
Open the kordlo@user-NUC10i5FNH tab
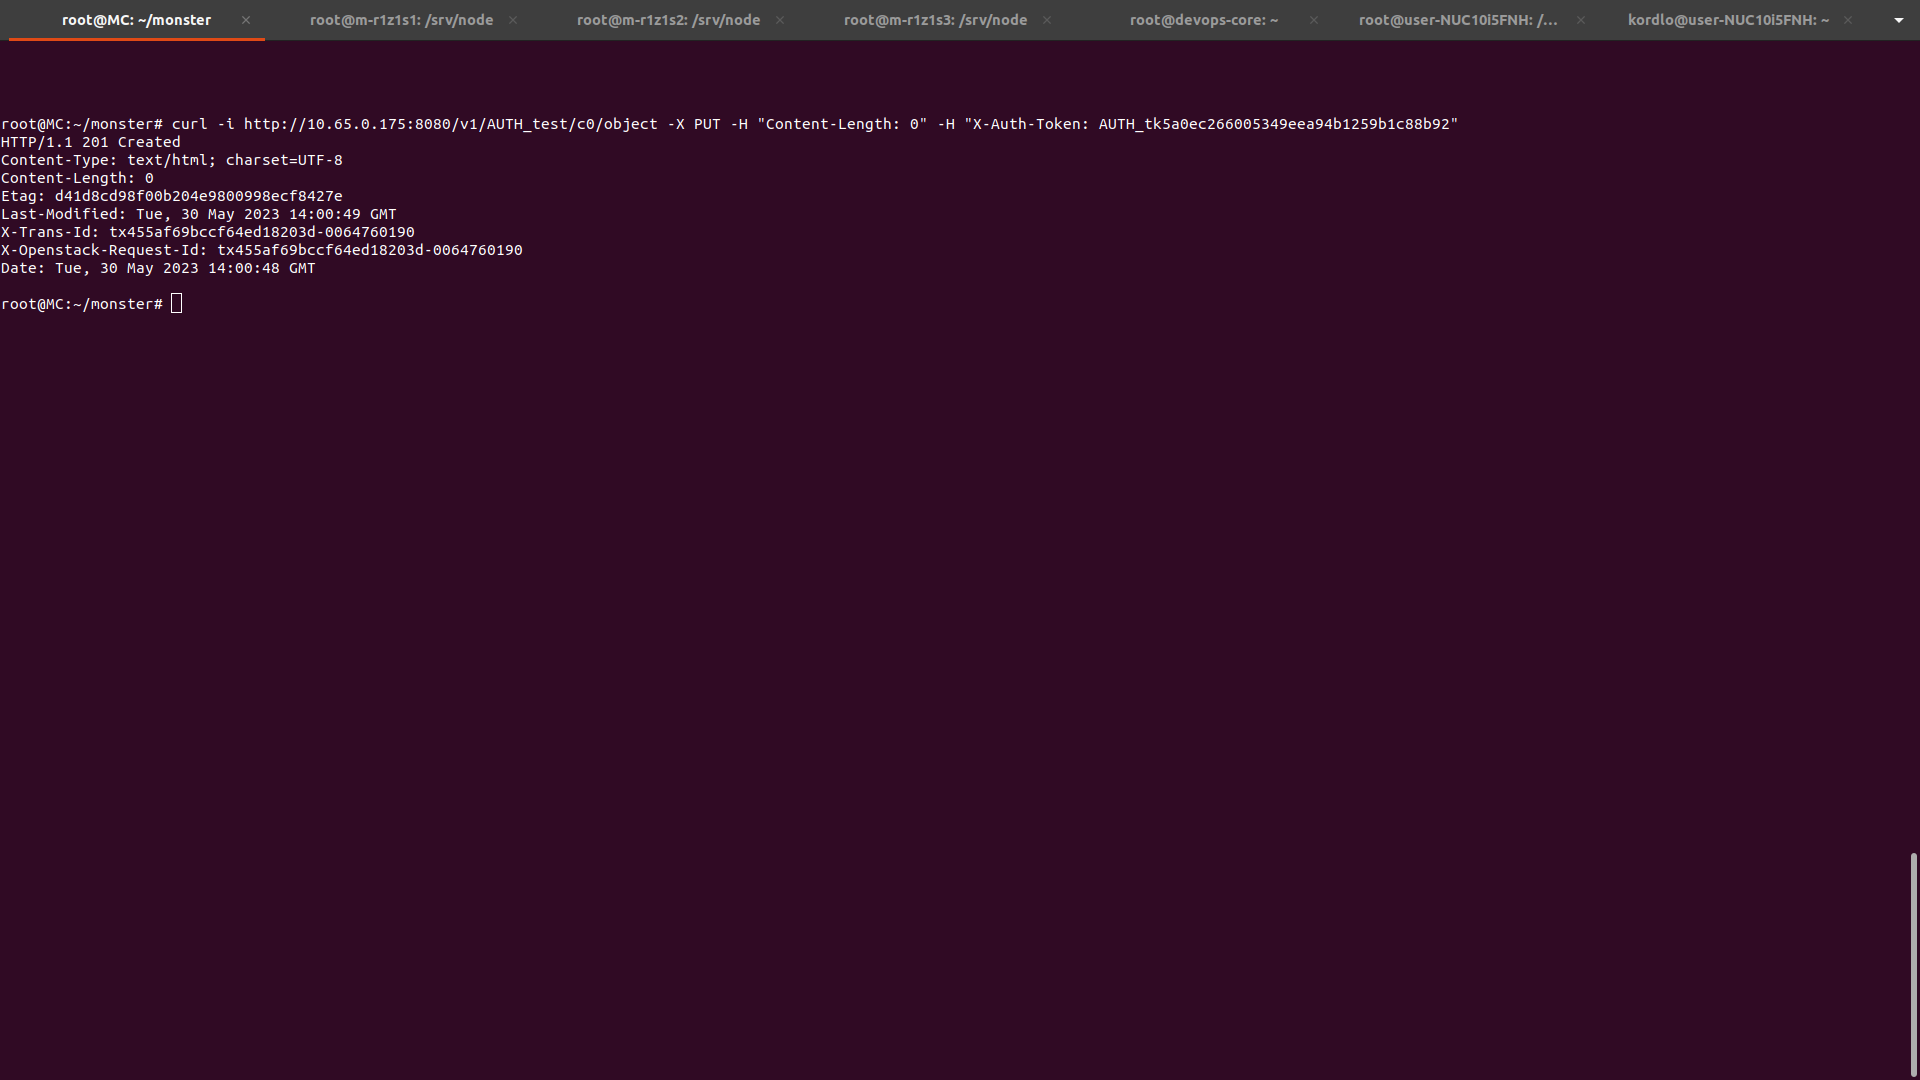(x=1727, y=20)
